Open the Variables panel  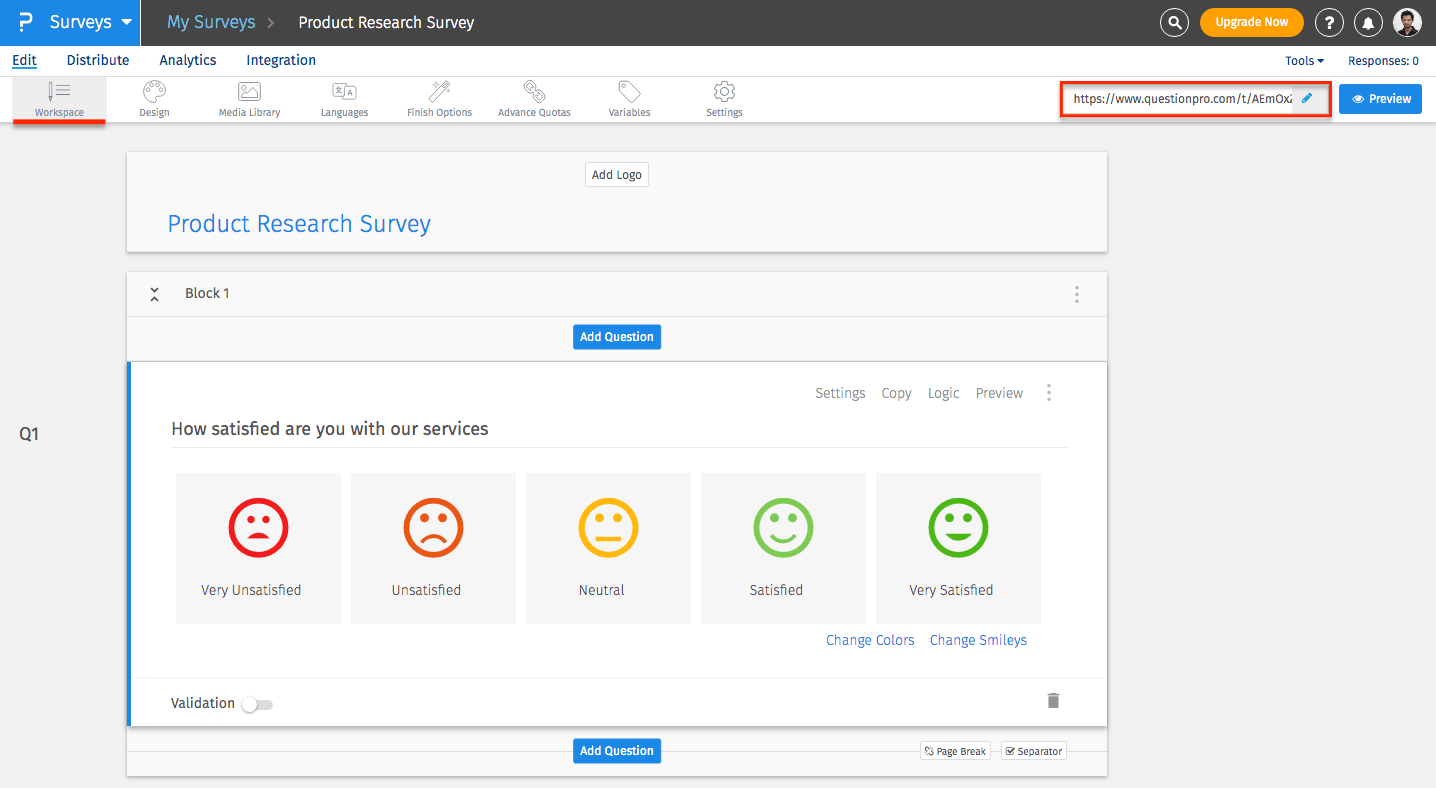pos(629,98)
